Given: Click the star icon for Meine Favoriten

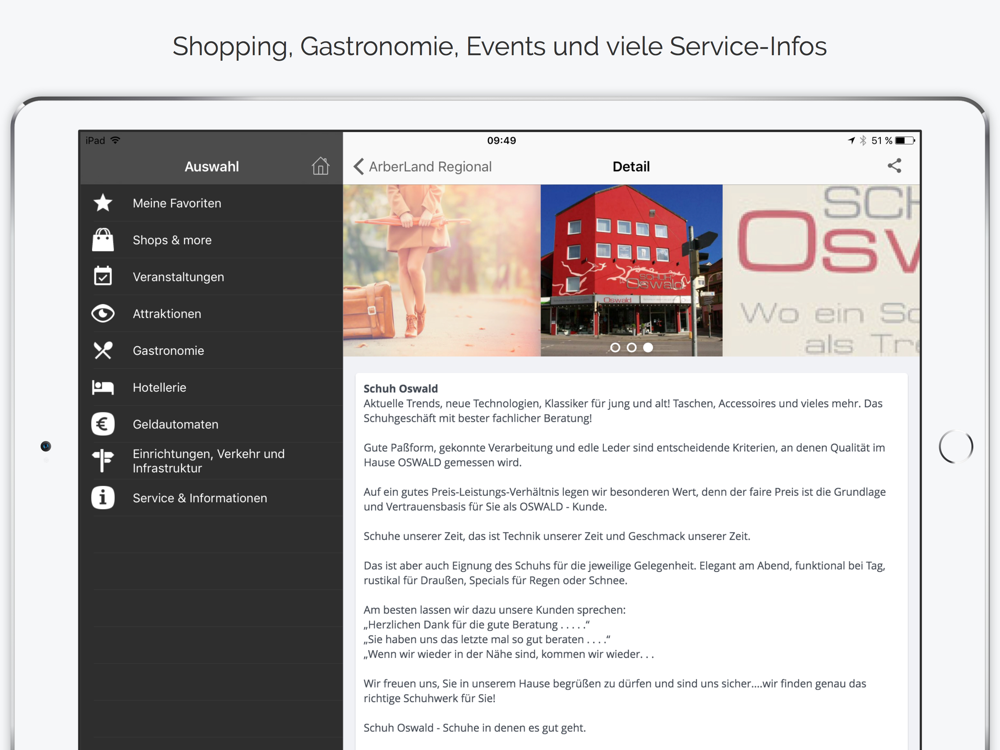Looking at the screenshot, I should coord(103,203).
